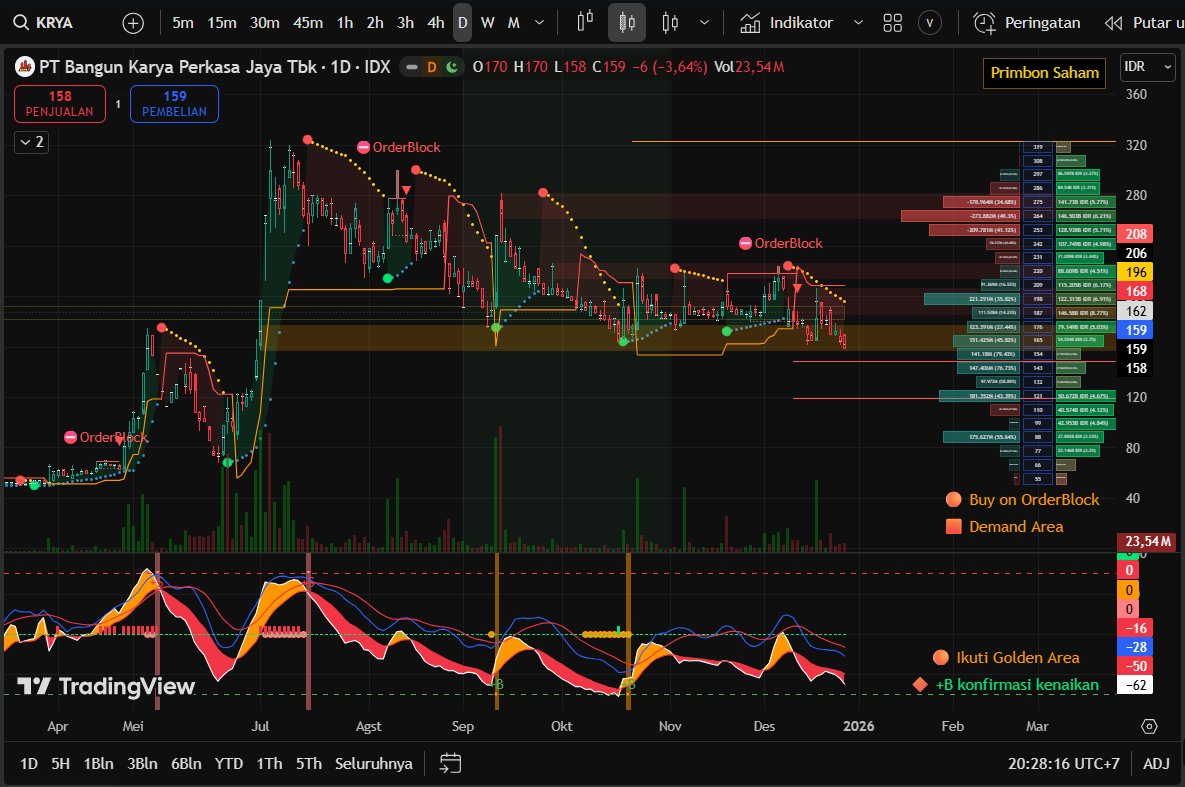
Task: Click the 158 Penjualan sell button
Action: [60, 104]
